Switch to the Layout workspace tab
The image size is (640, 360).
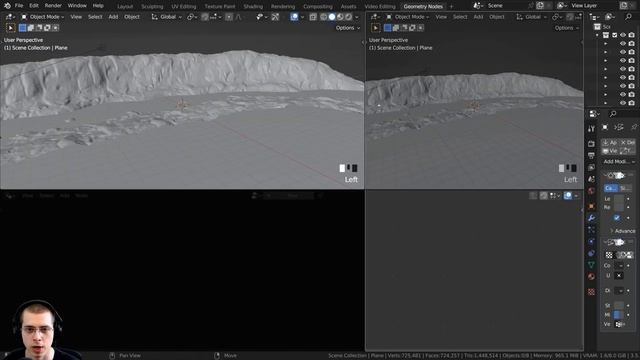click(125, 7)
